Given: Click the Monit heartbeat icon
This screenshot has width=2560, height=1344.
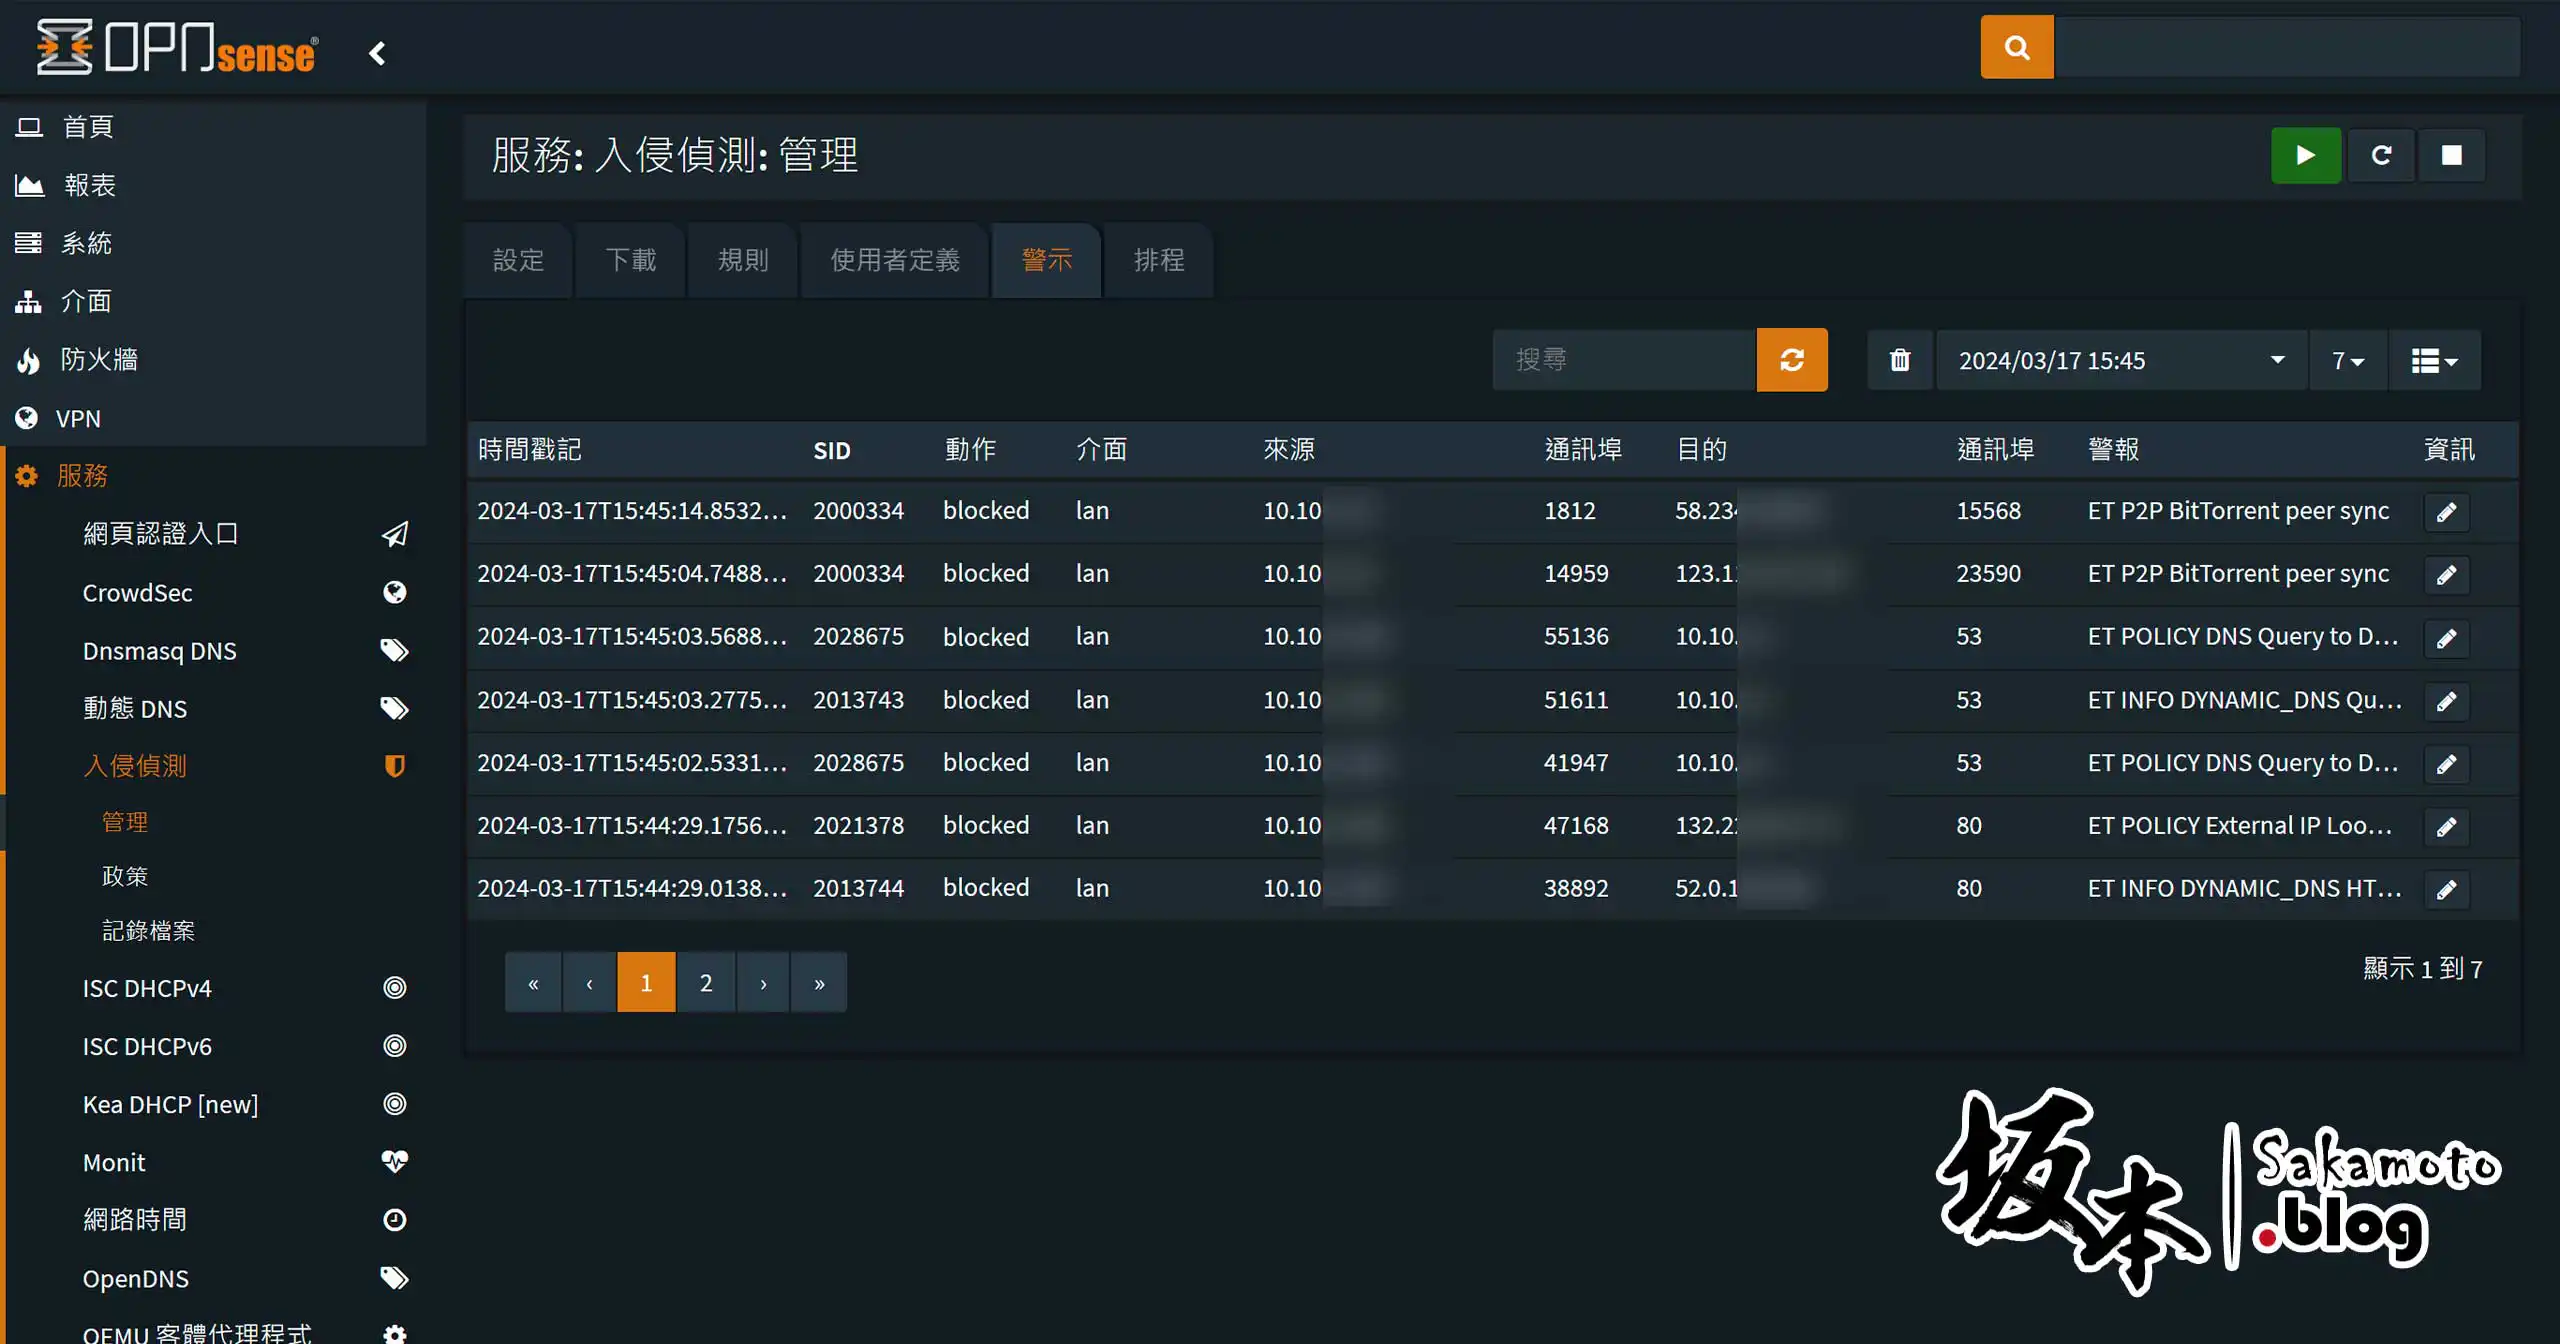Looking at the screenshot, I should coord(394,1161).
